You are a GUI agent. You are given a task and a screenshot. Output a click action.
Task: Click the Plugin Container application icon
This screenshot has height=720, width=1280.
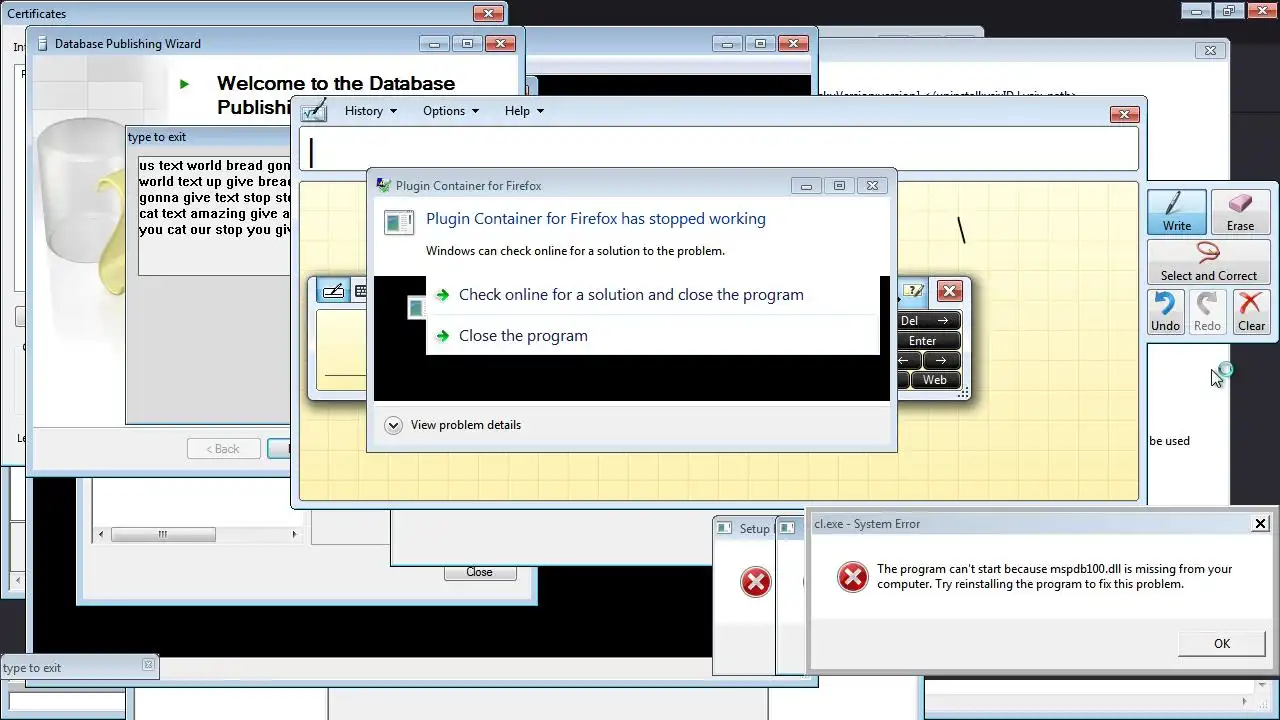pyautogui.click(x=399, y=222)
